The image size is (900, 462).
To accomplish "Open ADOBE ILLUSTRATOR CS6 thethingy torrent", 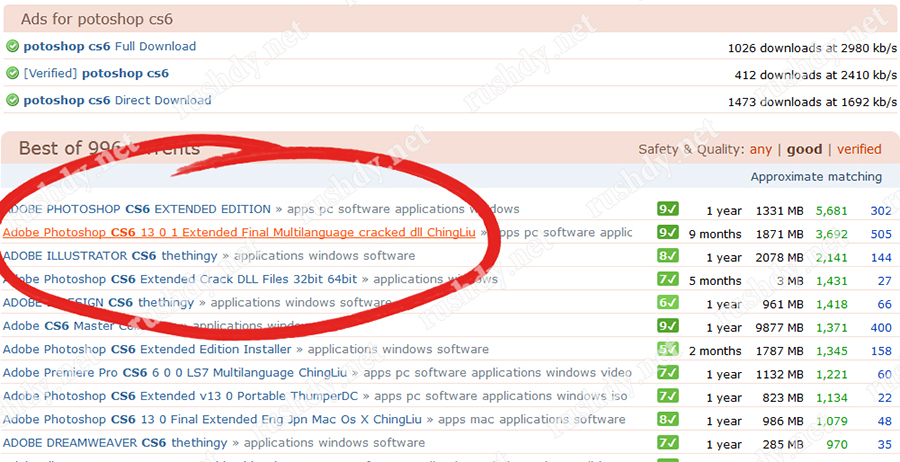I will click(110, 256).
